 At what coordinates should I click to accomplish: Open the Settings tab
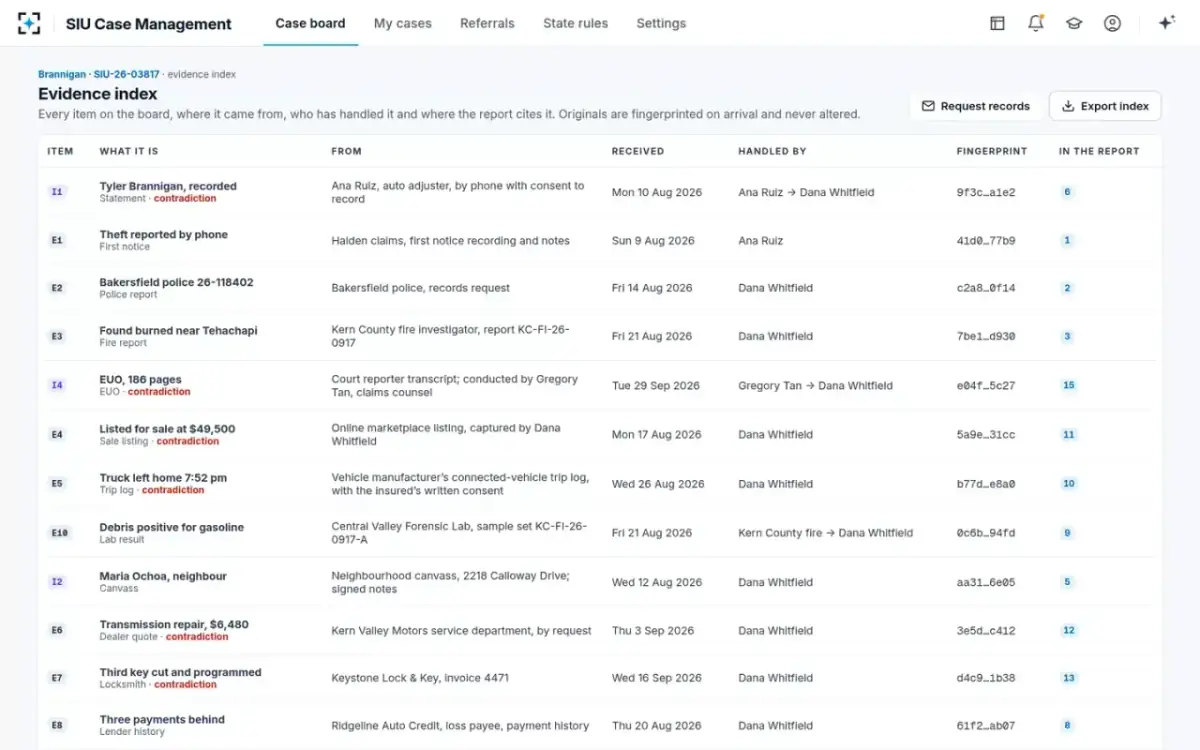(661, 23)
